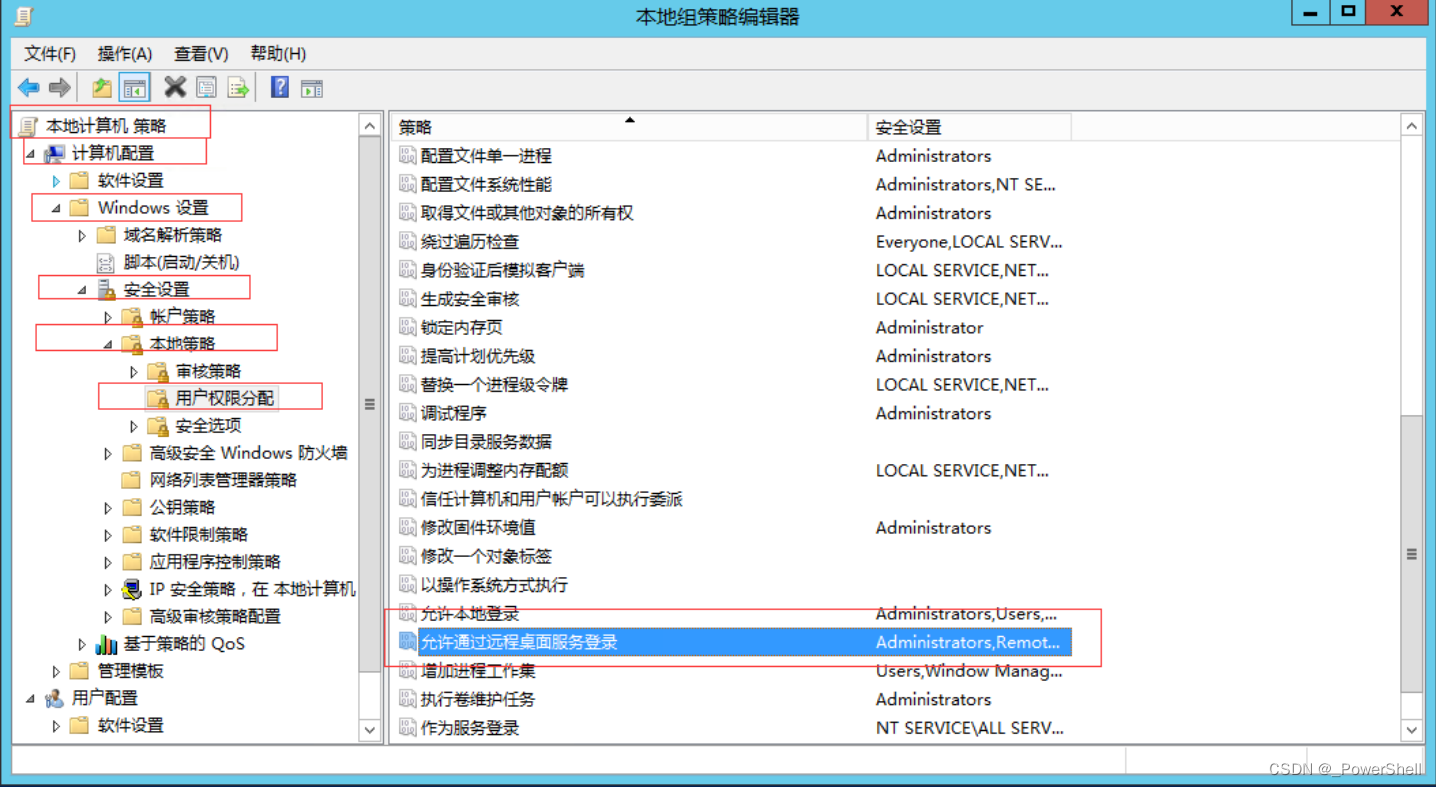This screenshot has height=787, width=1436.
Task: Click the Export list toolbar icon
Action: (x=237, y=88)
